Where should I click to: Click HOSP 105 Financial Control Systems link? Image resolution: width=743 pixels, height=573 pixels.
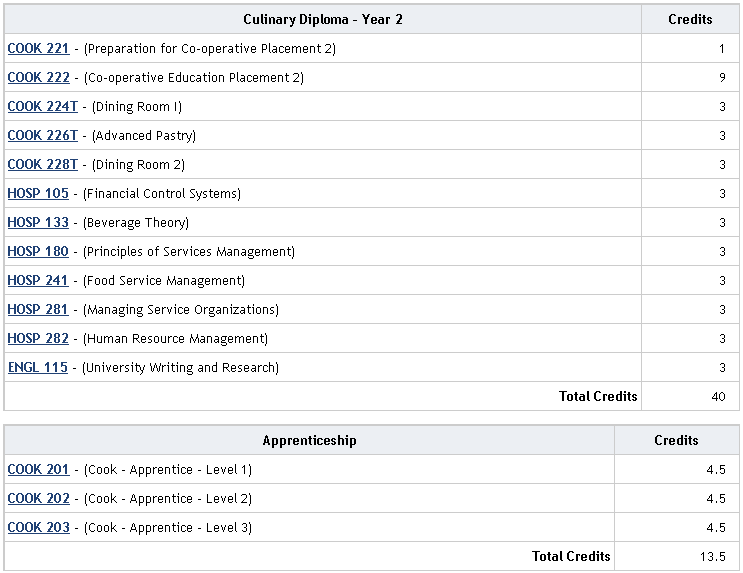[38, 193]
